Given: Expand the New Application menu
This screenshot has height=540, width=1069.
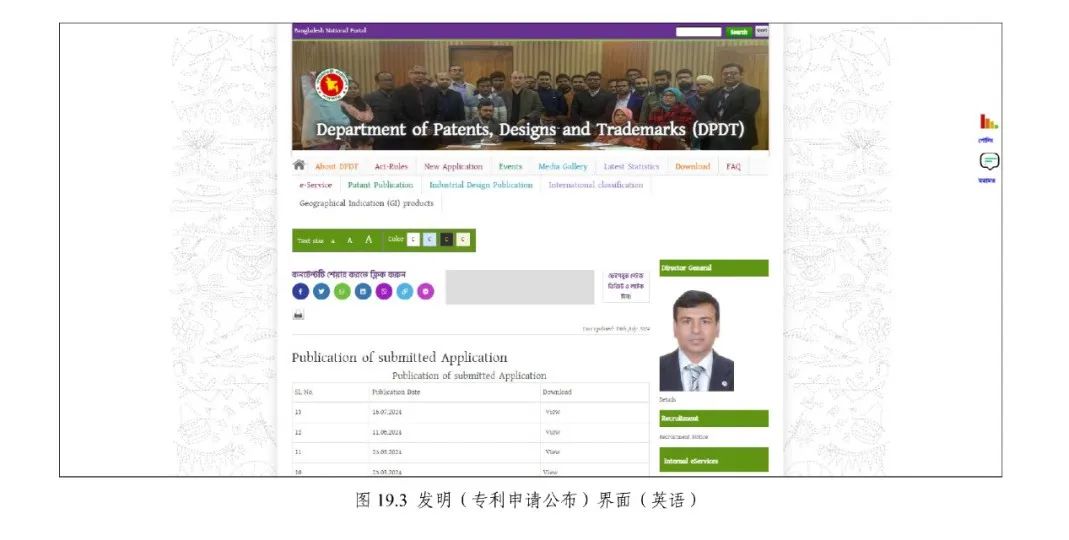Looking at the screenshot, I should pyautogui.click(x=453, y=167).
